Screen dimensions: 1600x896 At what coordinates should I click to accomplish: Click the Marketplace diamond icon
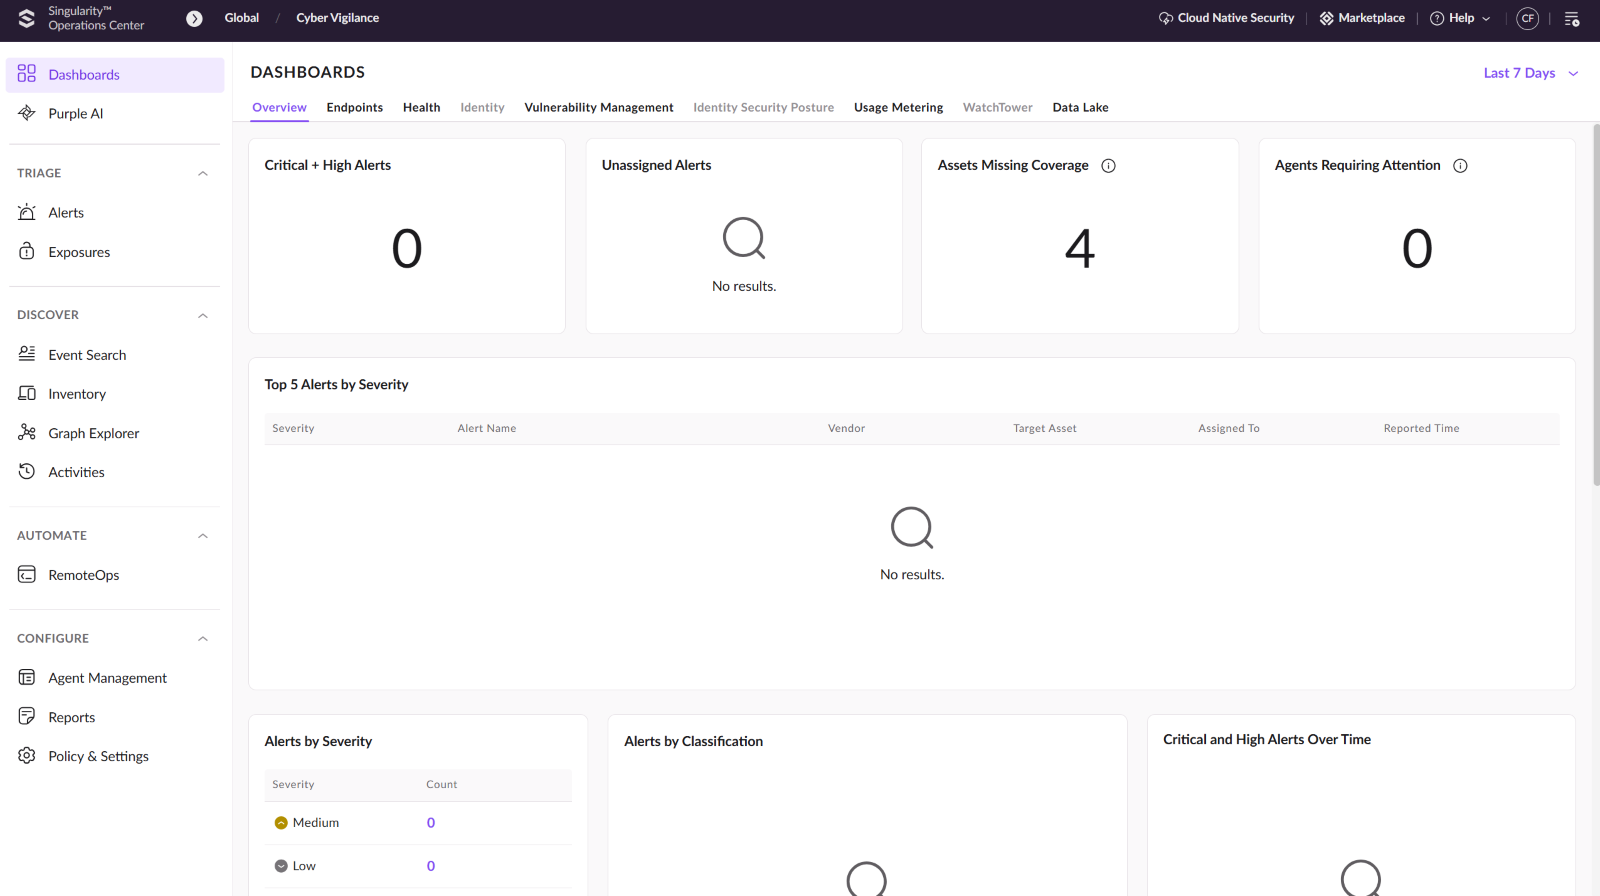tap(1326, 18)
